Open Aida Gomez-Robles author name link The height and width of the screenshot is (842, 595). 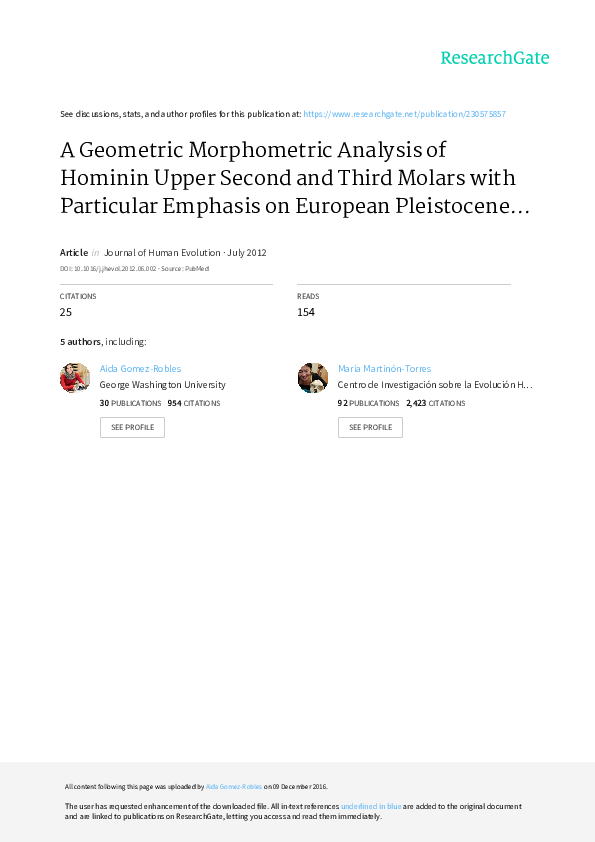pyautogui.click(x=140, y=368)
